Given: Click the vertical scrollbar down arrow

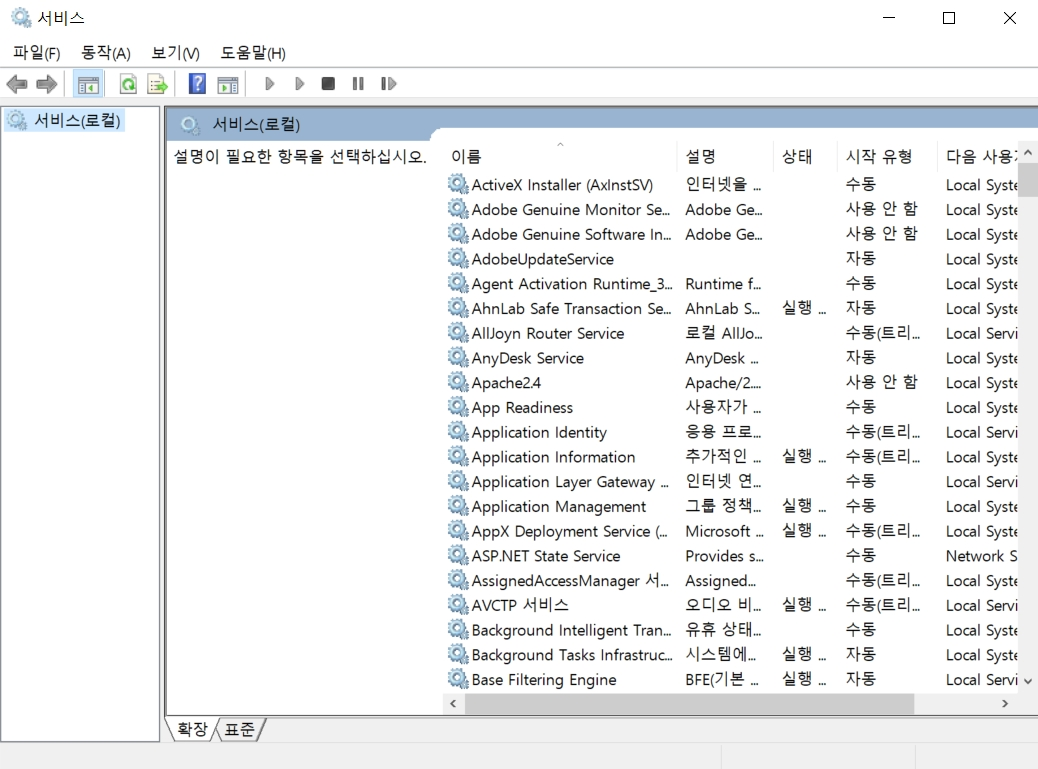Looking at the screenshot, I should point(1027,680).
